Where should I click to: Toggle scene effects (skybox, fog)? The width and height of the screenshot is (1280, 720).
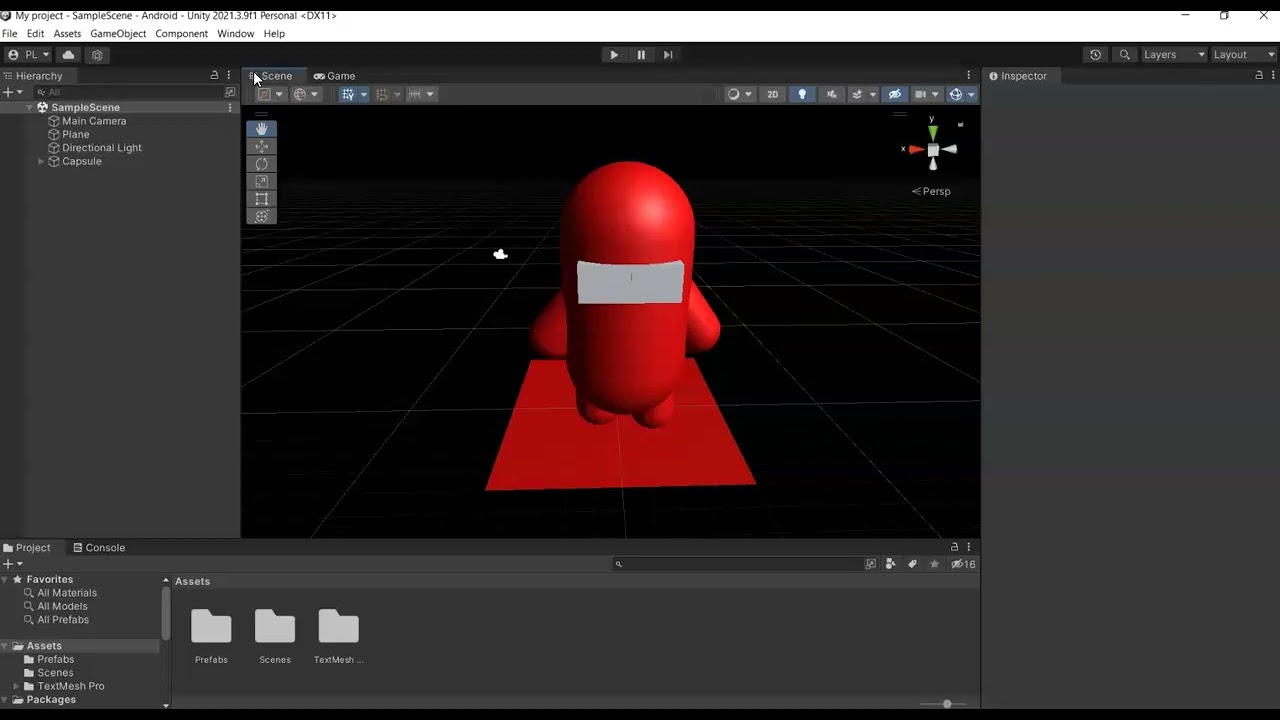[857, 94]
